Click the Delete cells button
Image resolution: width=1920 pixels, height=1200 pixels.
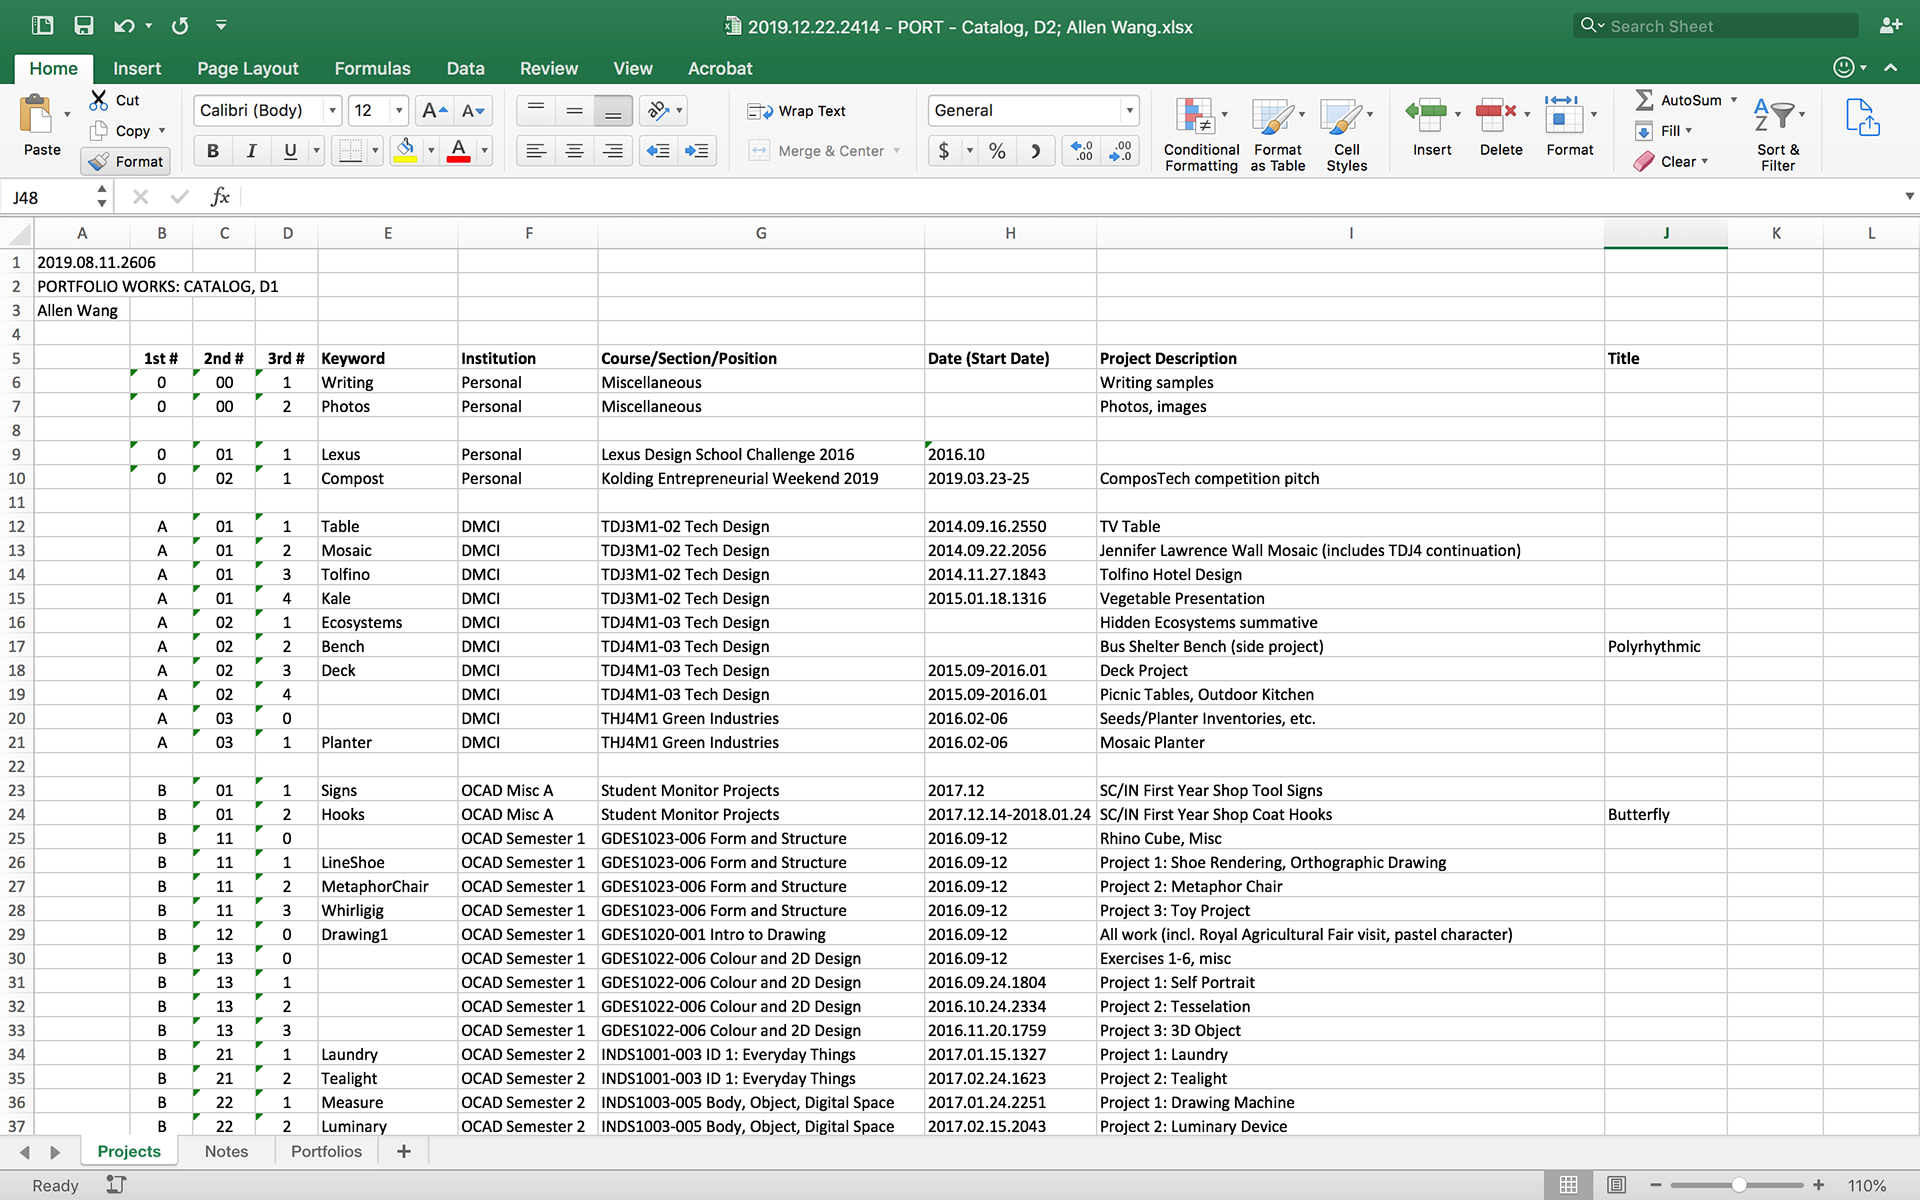click(1501, 128)
